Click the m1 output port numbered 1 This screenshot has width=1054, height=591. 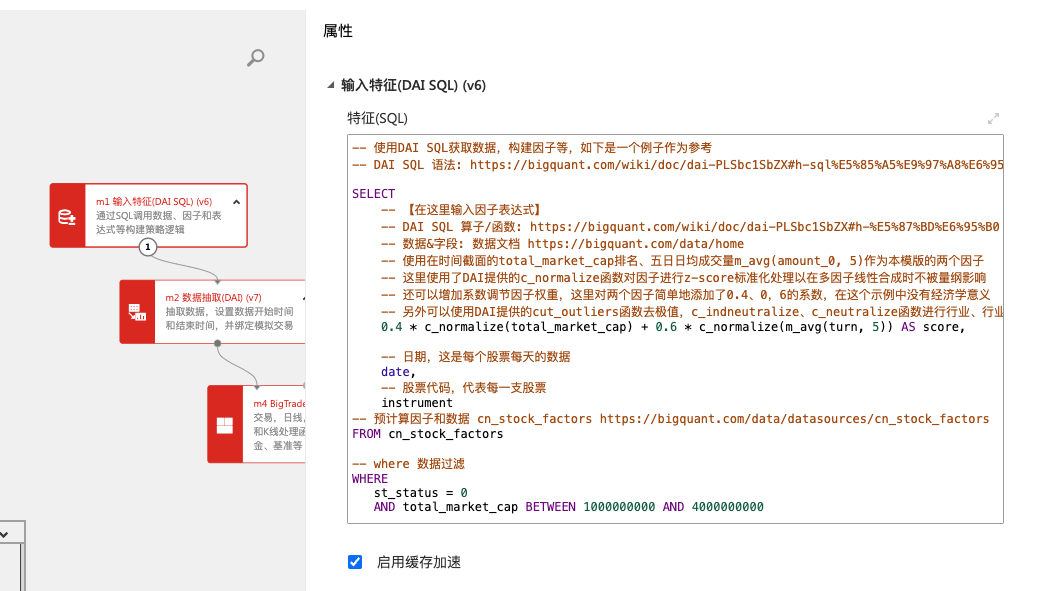coord(148,247)
